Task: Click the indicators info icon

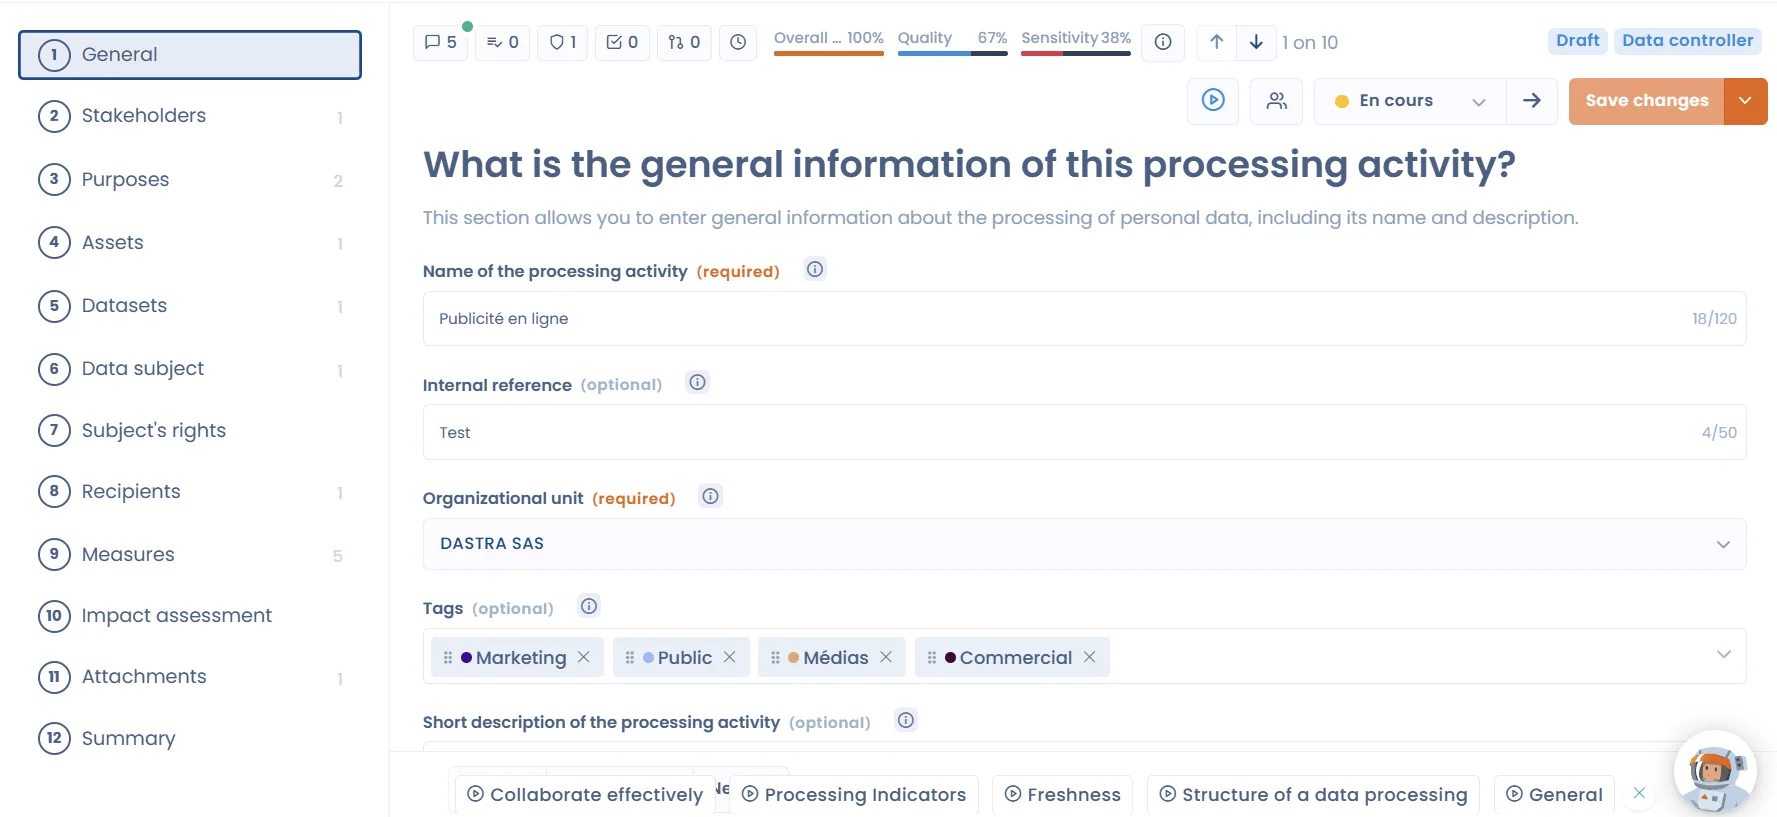Action: [x=1163, y=42]
